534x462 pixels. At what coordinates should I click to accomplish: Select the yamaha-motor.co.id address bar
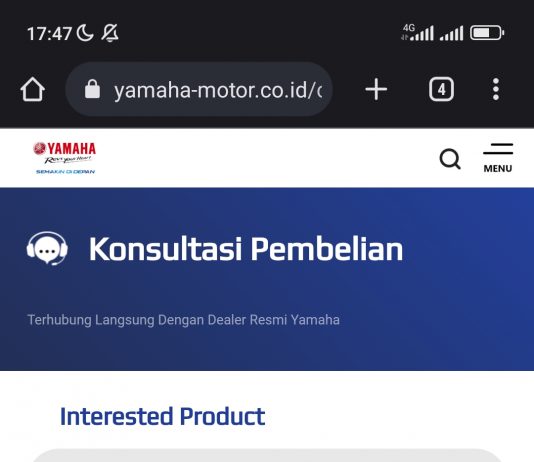[199, 90]
